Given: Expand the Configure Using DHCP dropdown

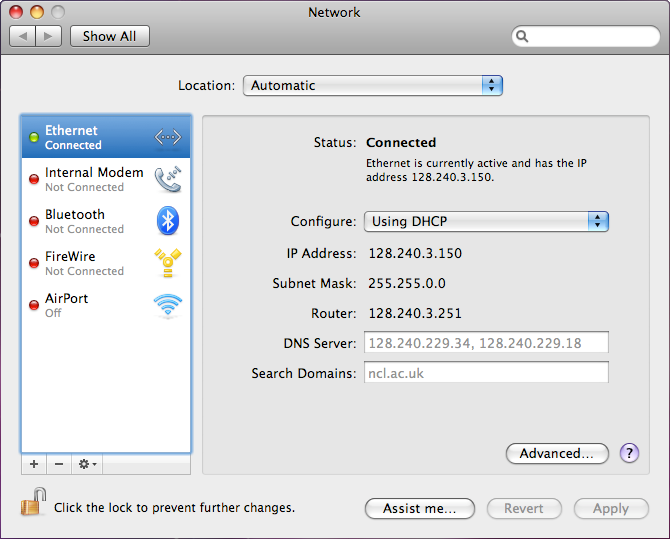Looking at the screenshot, I should 485,222.
